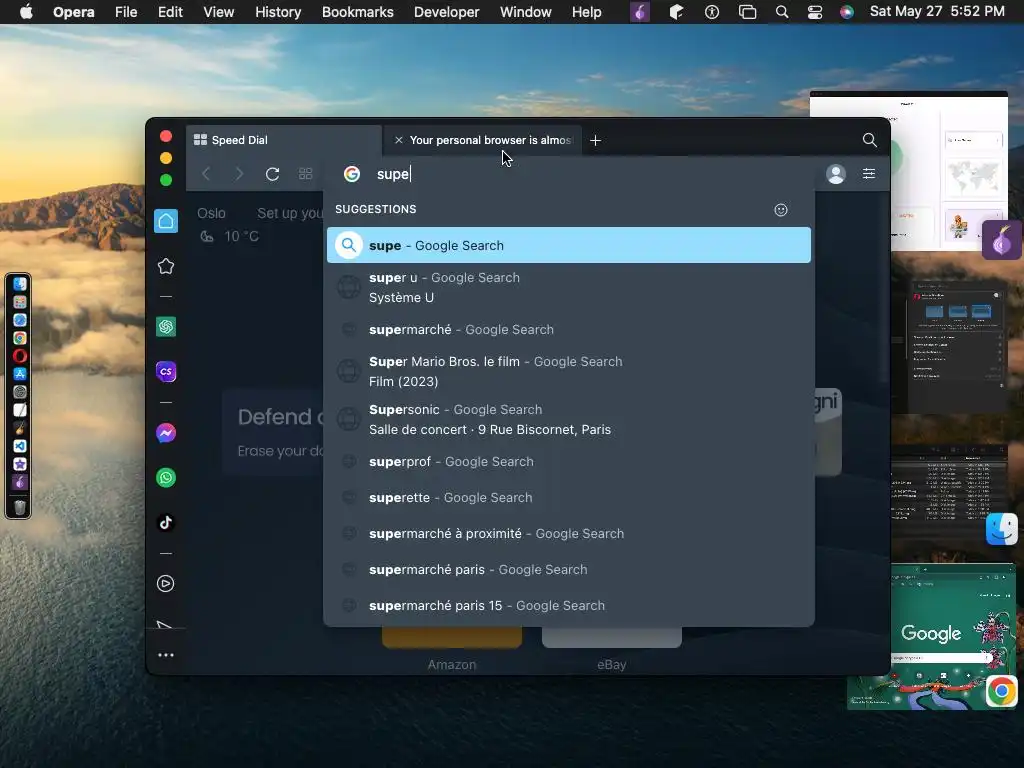Open the Opera menu in menu bar
Image resolution: width=1024 pixels, height=768 pixels.
[x=74, y=12]
